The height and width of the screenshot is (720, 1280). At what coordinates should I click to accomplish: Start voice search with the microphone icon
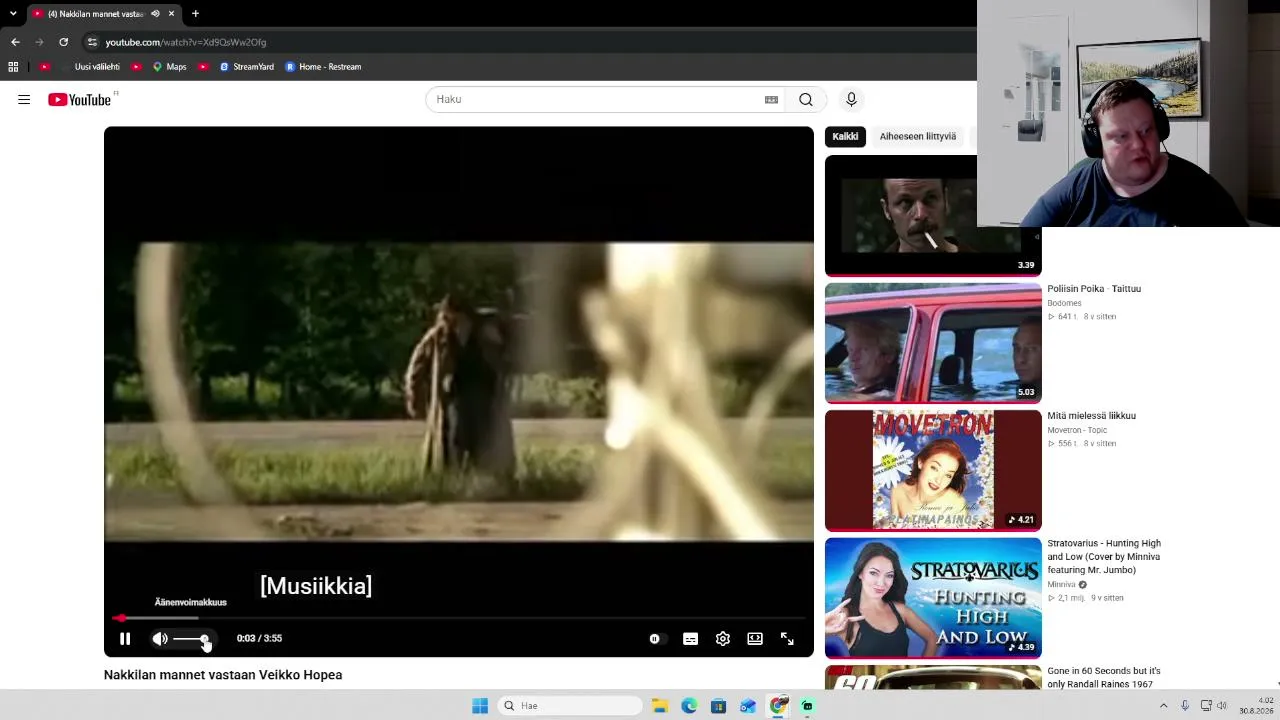[x=851, y=99]
